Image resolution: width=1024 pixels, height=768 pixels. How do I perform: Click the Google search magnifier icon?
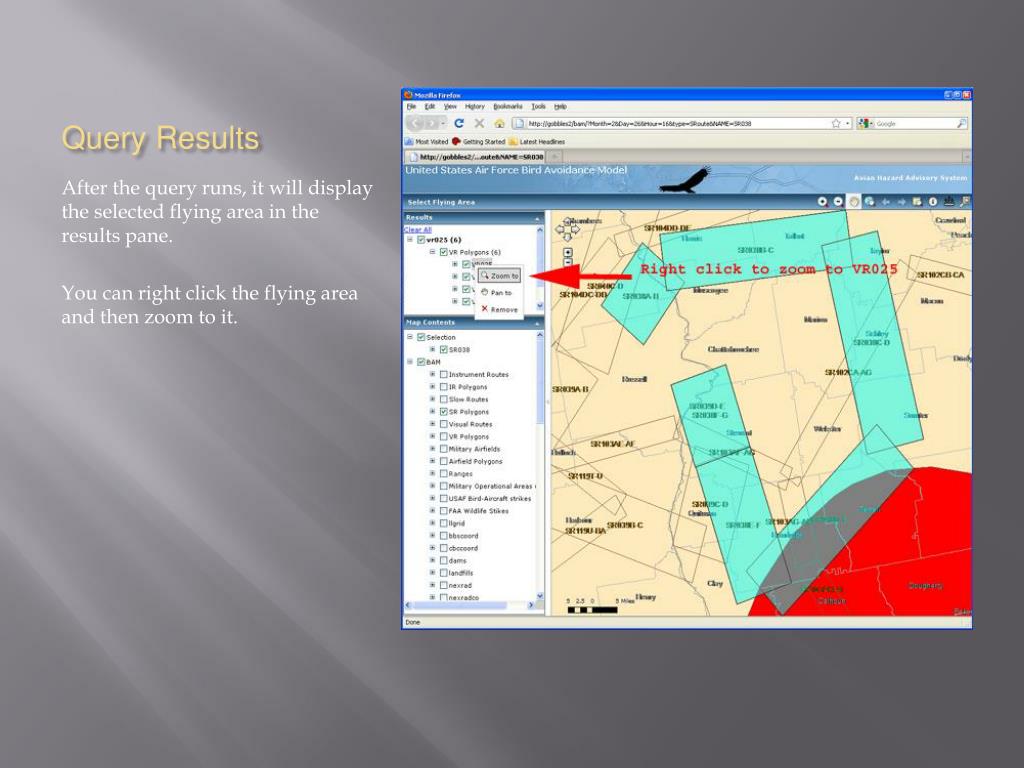pos(961,123)
